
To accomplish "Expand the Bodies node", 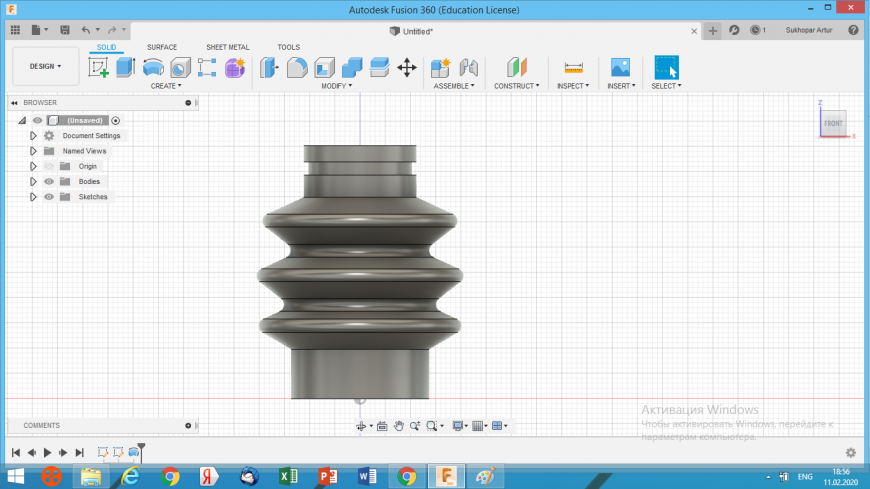I will tap(33, 182).
